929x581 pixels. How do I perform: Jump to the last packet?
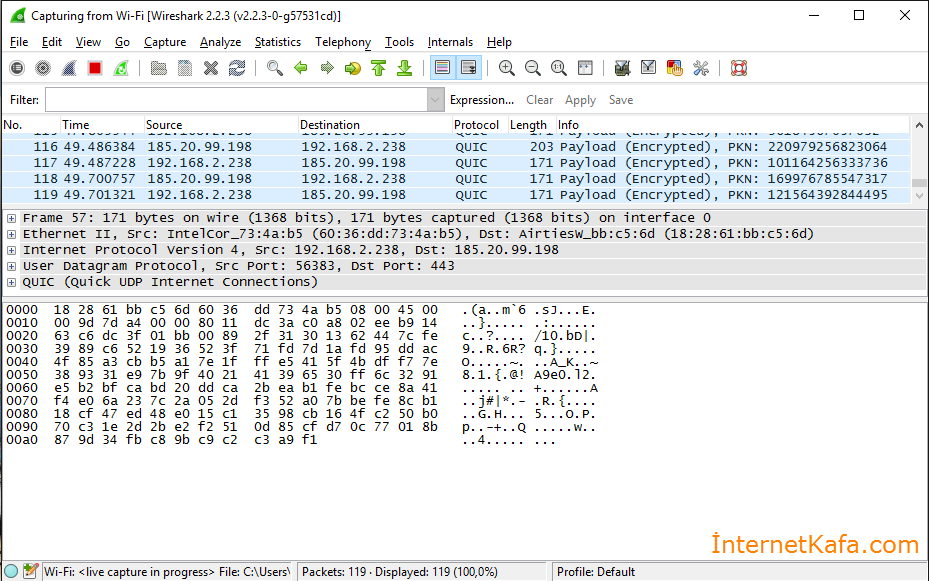click(x=405, y=68)
